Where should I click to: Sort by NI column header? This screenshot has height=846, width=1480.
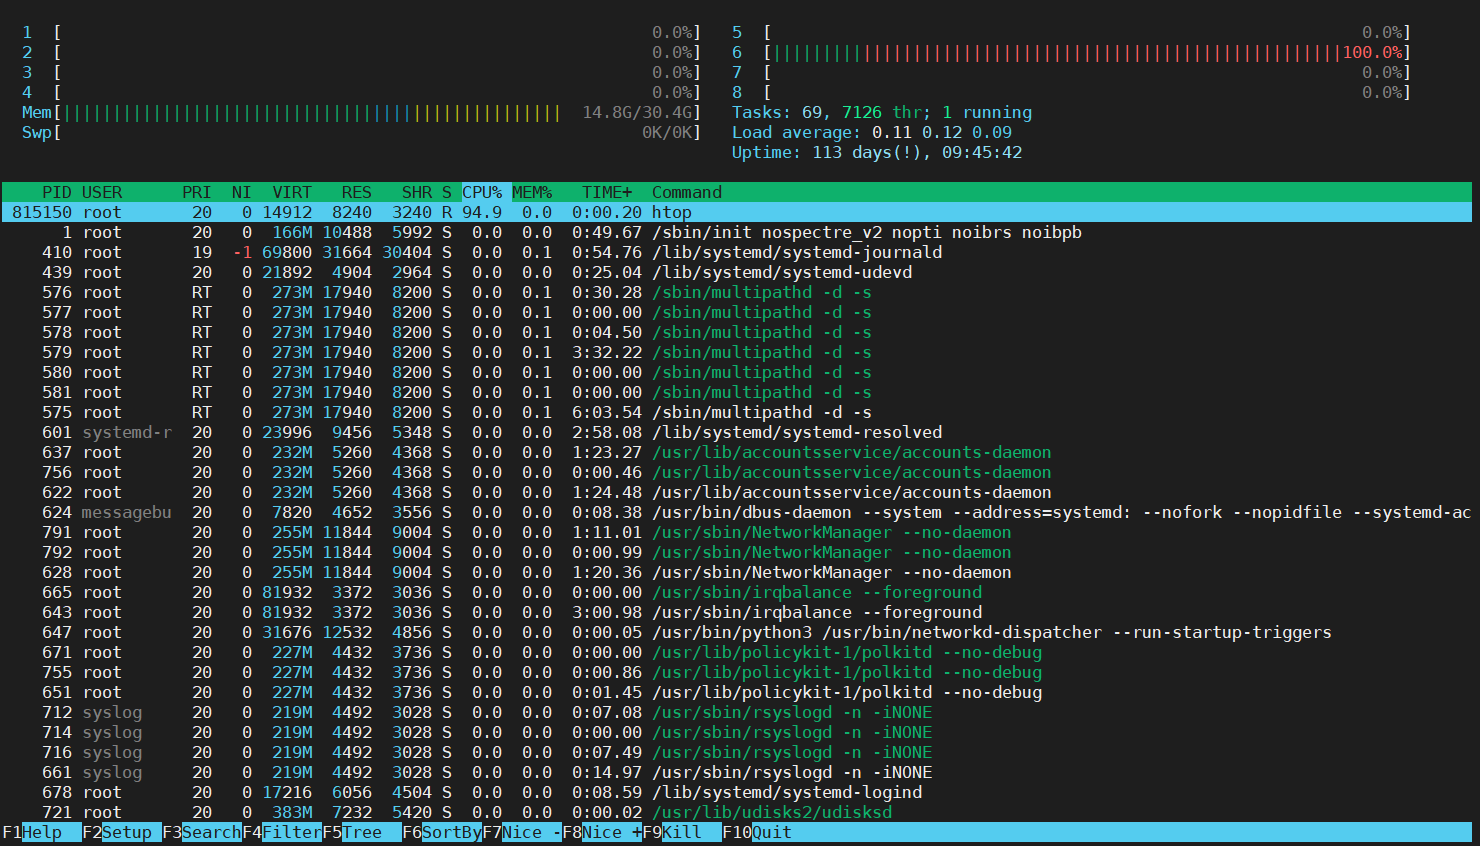point(242,192)
